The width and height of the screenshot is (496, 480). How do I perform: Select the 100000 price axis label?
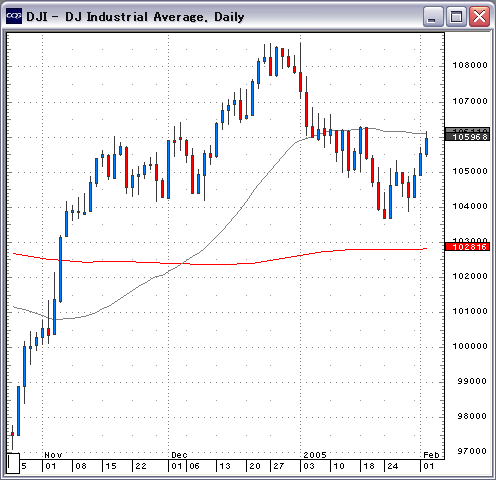tap(470, 346)
